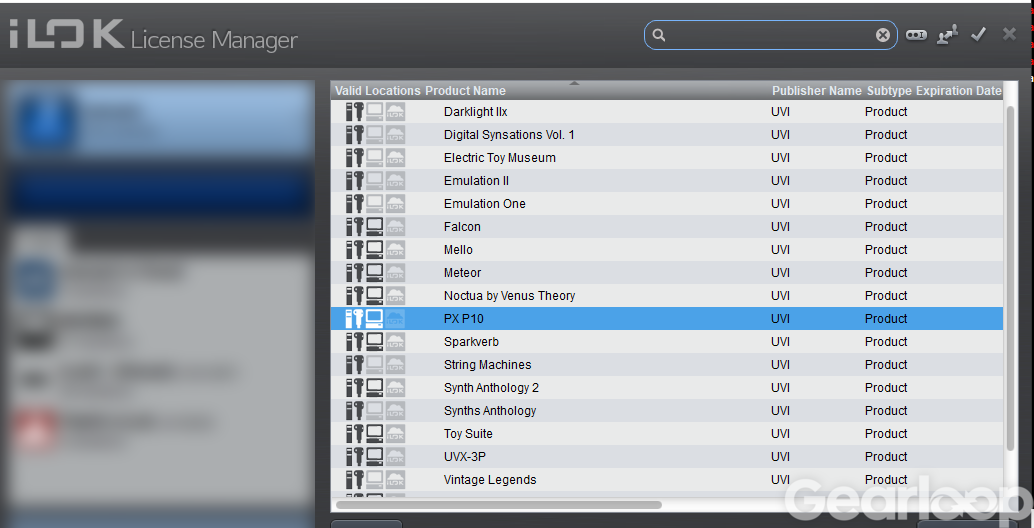Viewport: 1034px width, 528px height.
Task: Sort by Valid Locations column header
Action: (x=377, y=91)
